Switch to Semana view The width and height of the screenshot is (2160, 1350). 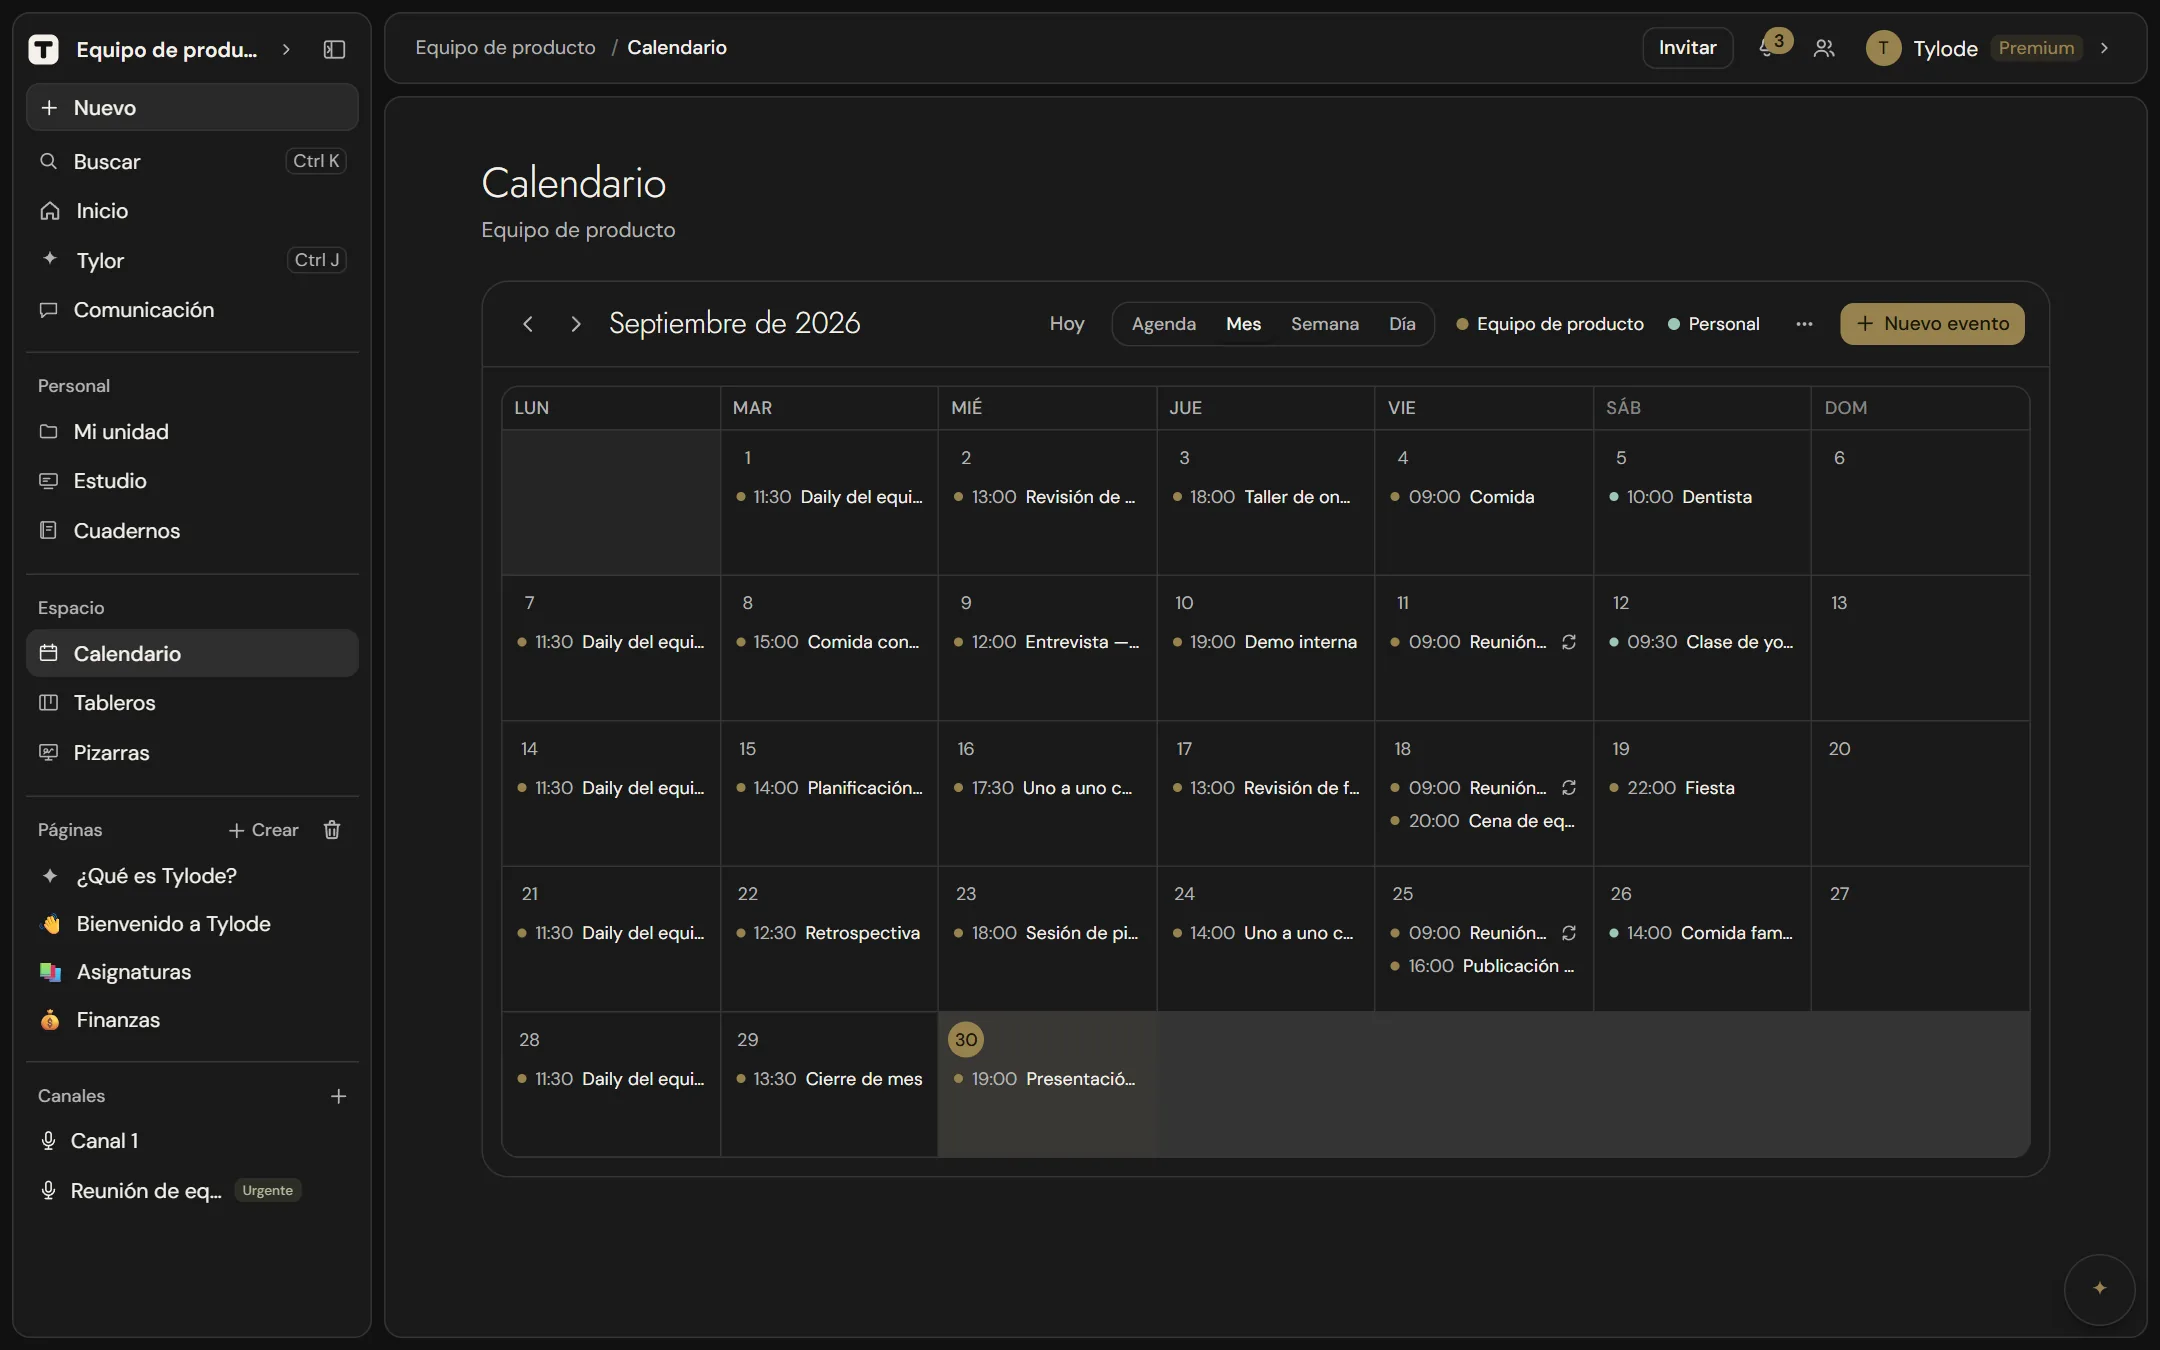pos(1325,324)
